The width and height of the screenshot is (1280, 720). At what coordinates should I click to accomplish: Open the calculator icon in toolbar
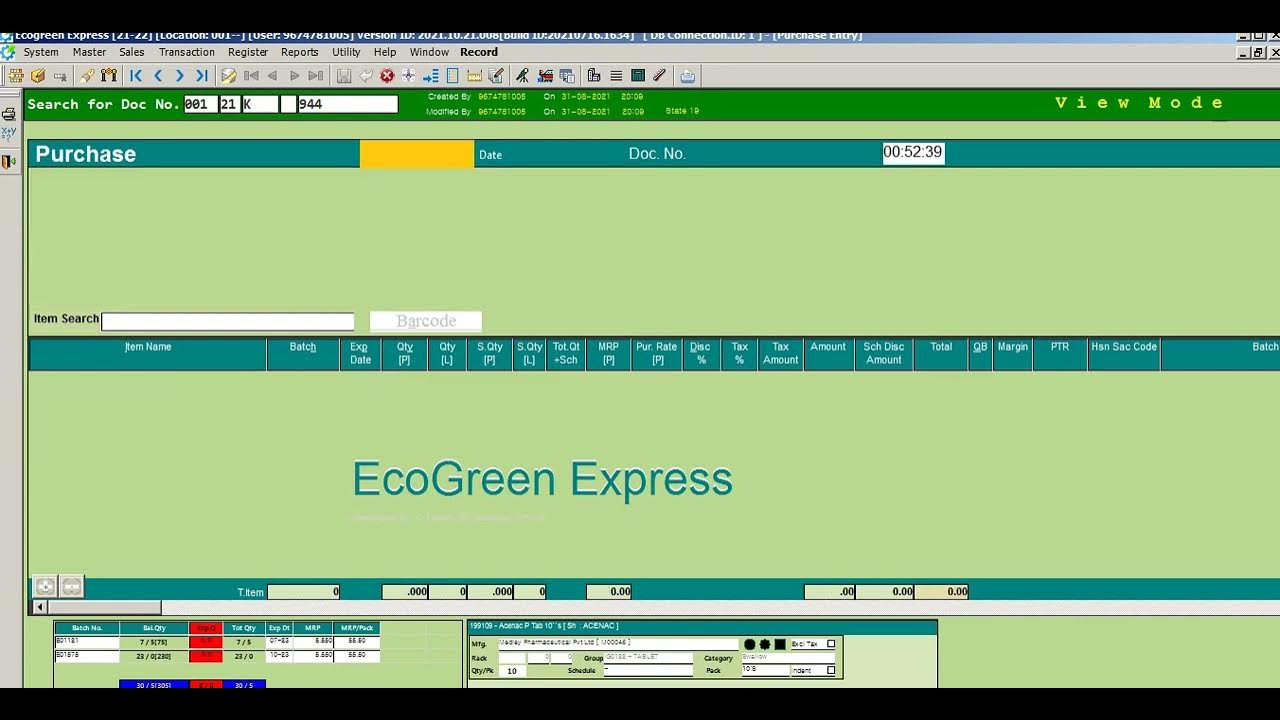pyautogui.click(x=638, y=76)
